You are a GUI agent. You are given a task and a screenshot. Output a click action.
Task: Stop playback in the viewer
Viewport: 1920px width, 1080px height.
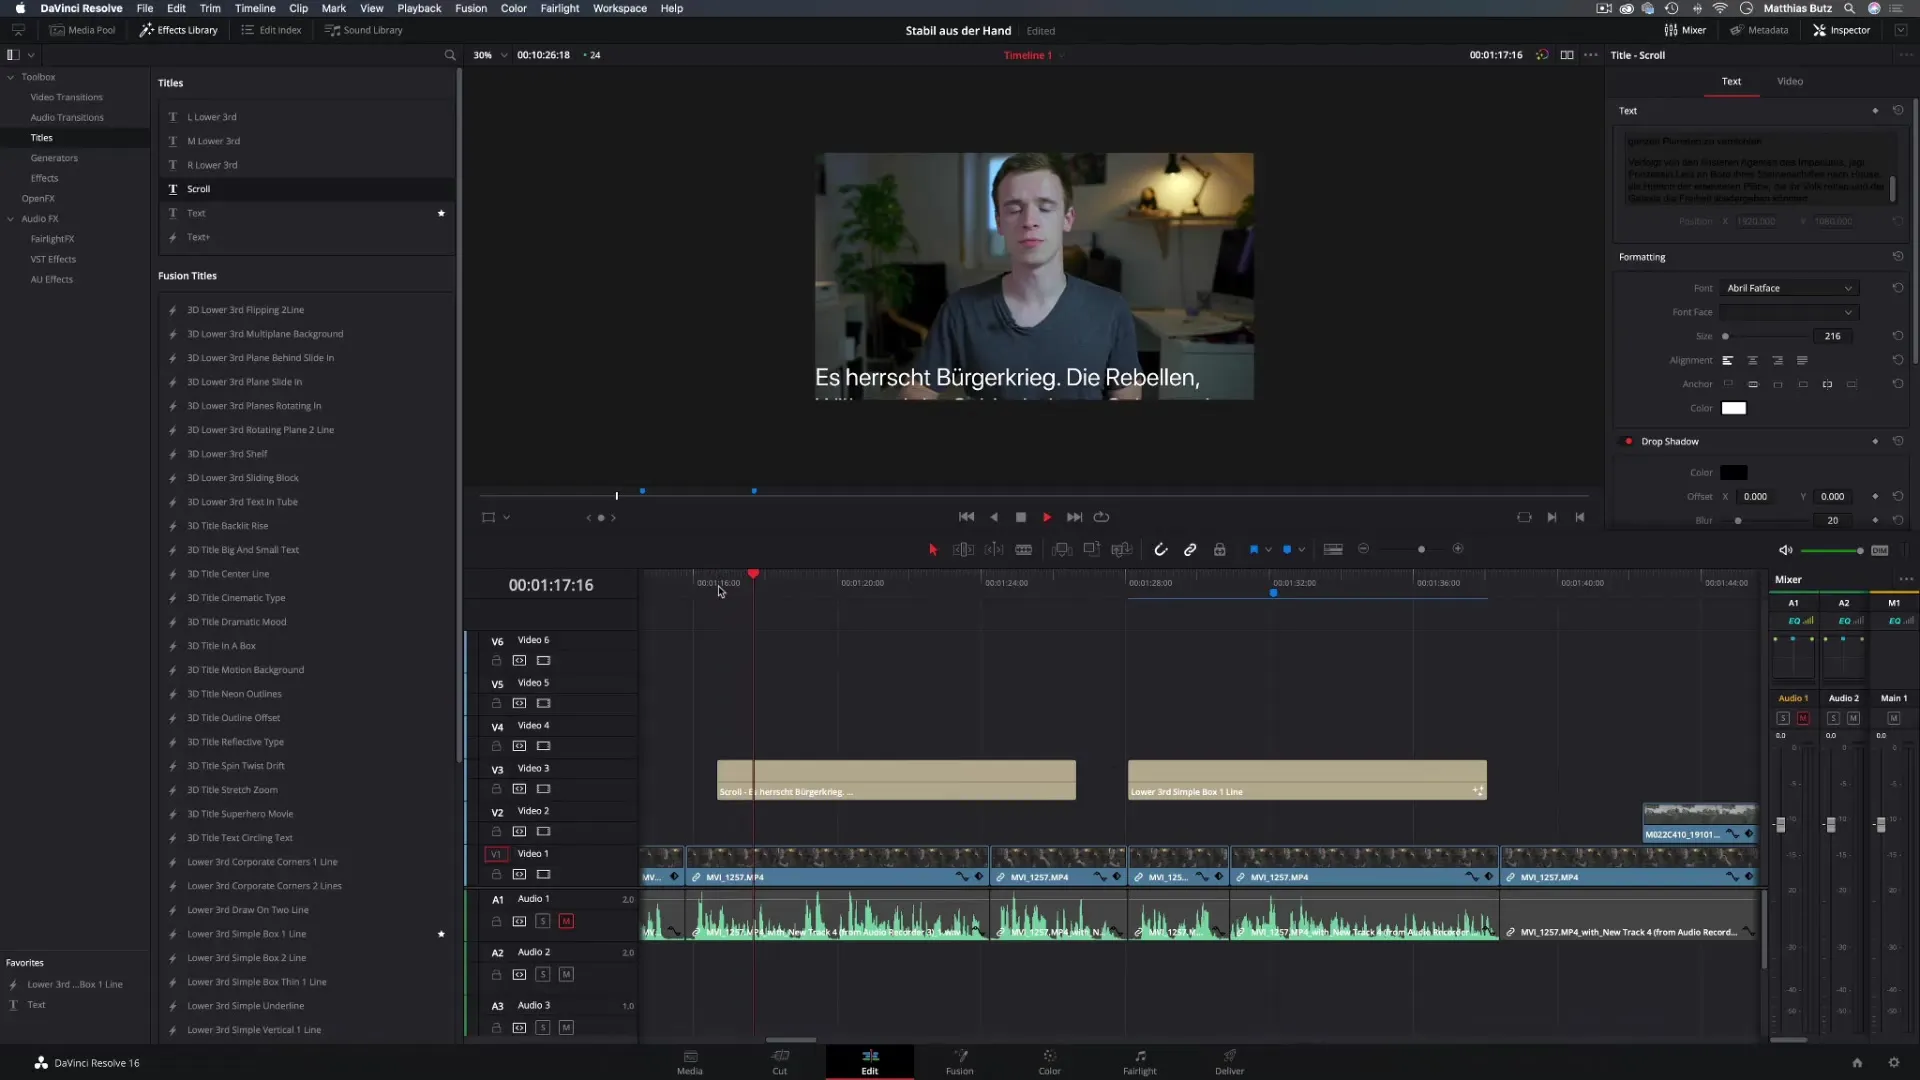1021,517
